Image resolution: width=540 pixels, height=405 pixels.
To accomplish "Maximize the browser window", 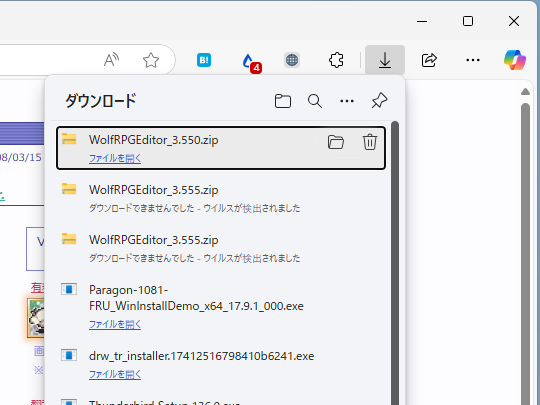I will [468, 21].
